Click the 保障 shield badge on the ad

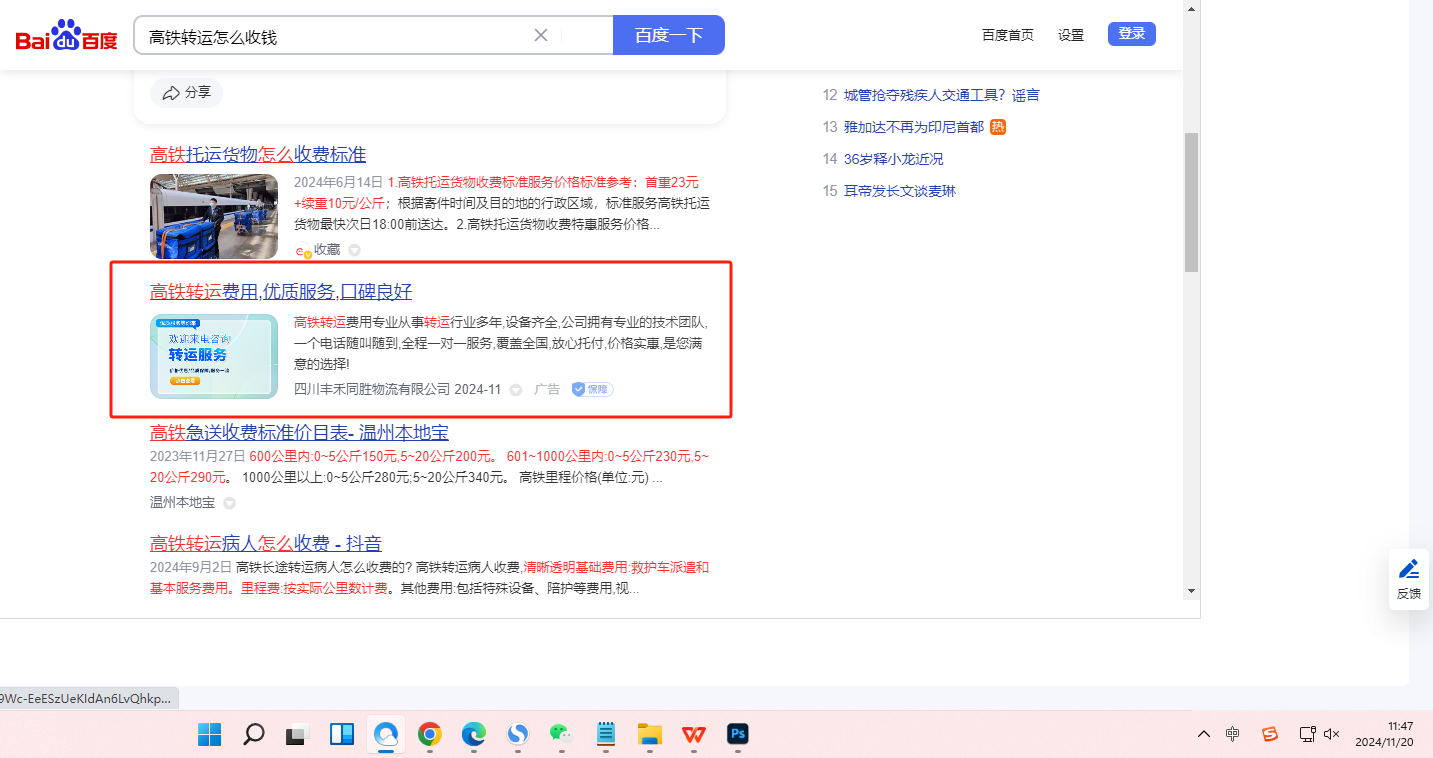(x=591, y=389)
